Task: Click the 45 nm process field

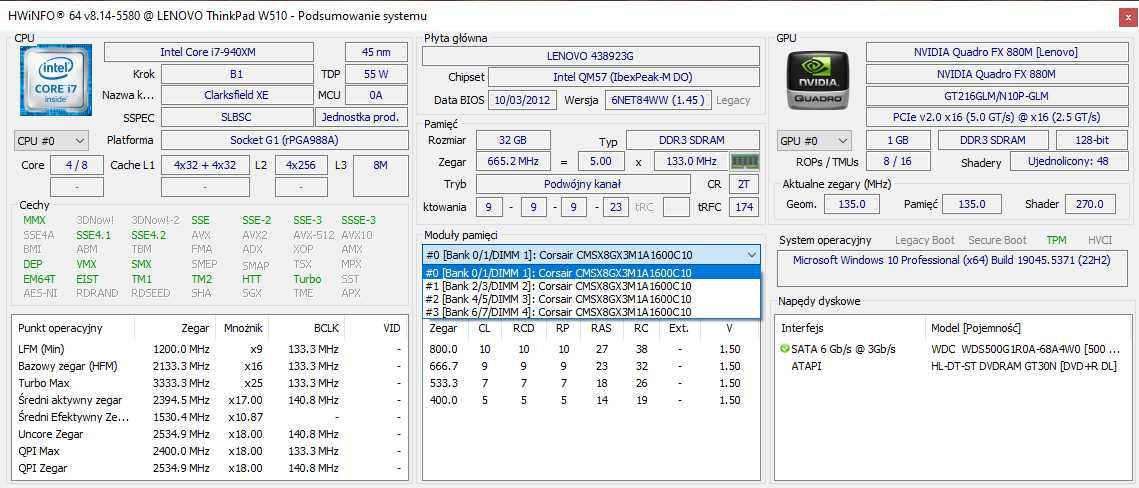Action: click(376, 52)
